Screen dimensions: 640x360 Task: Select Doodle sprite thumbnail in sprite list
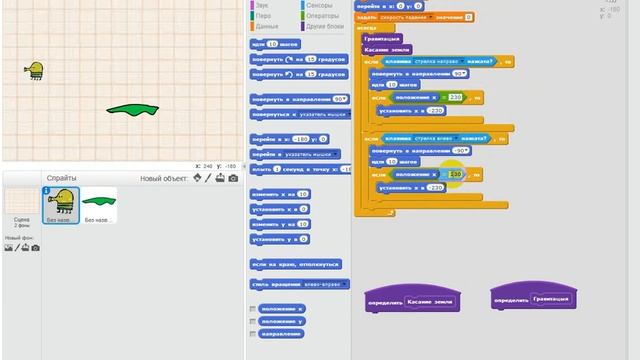[61, 205]
